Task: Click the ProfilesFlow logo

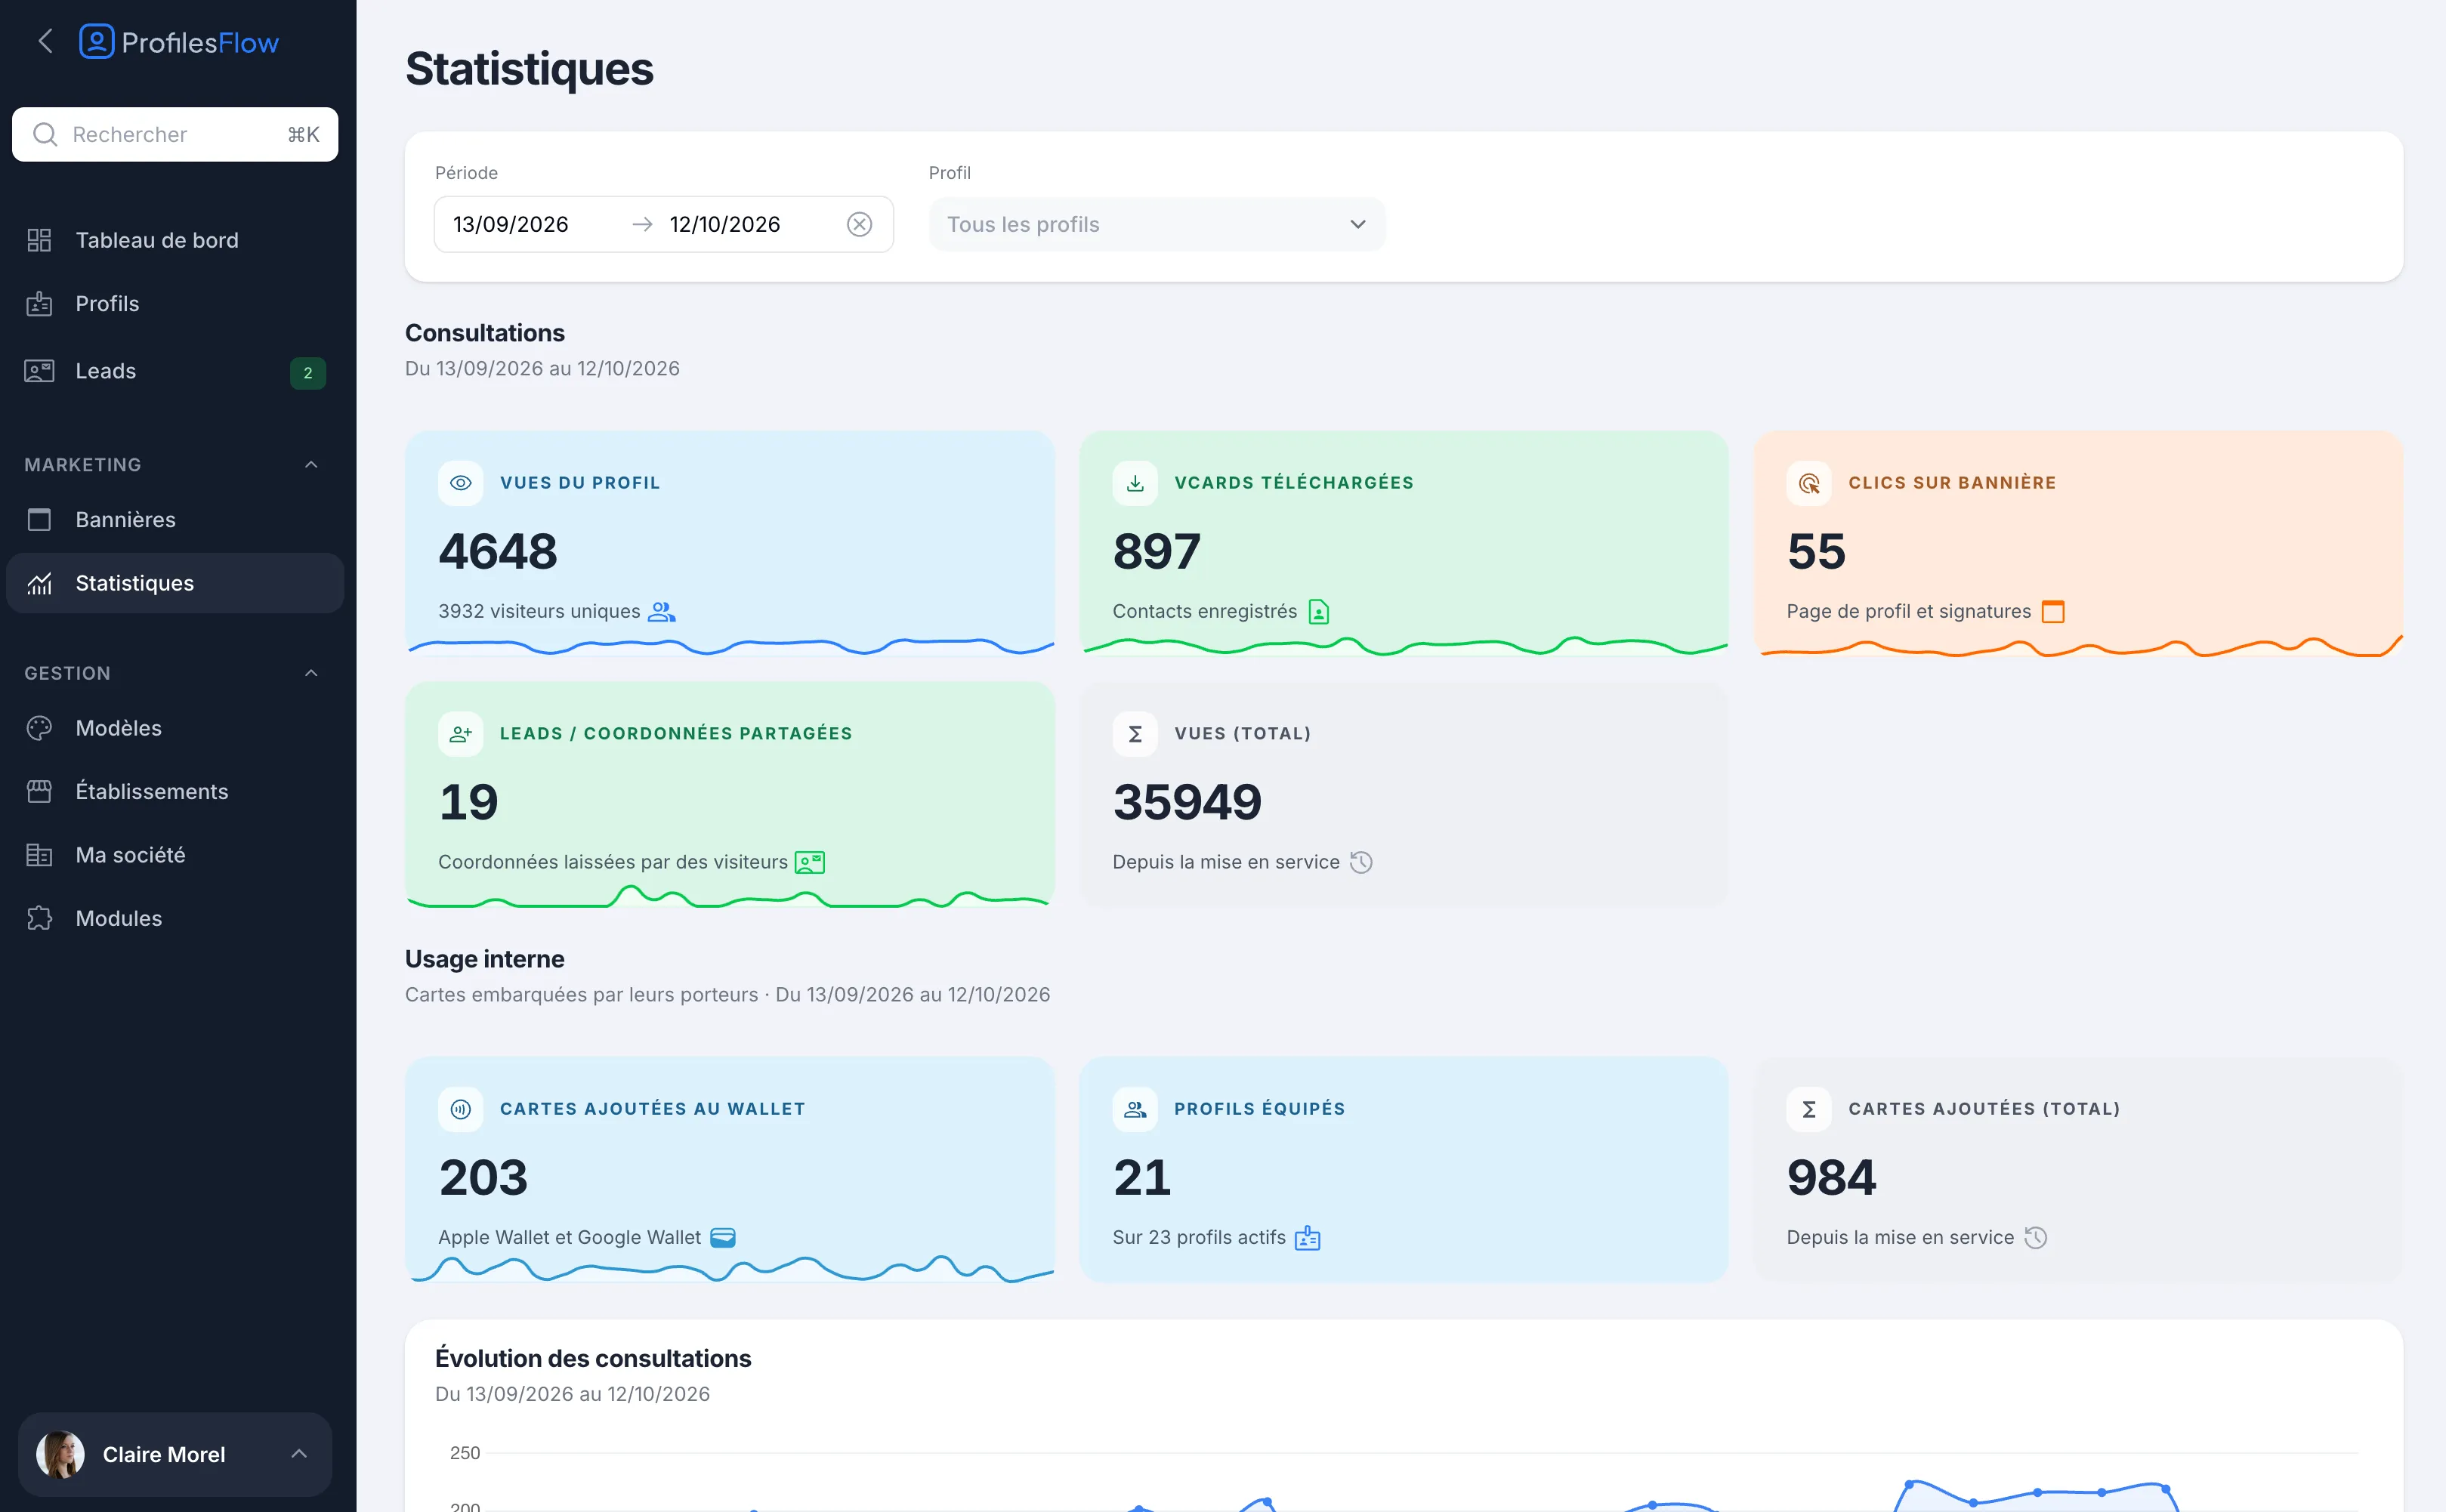Action: [x=179, y=42]
